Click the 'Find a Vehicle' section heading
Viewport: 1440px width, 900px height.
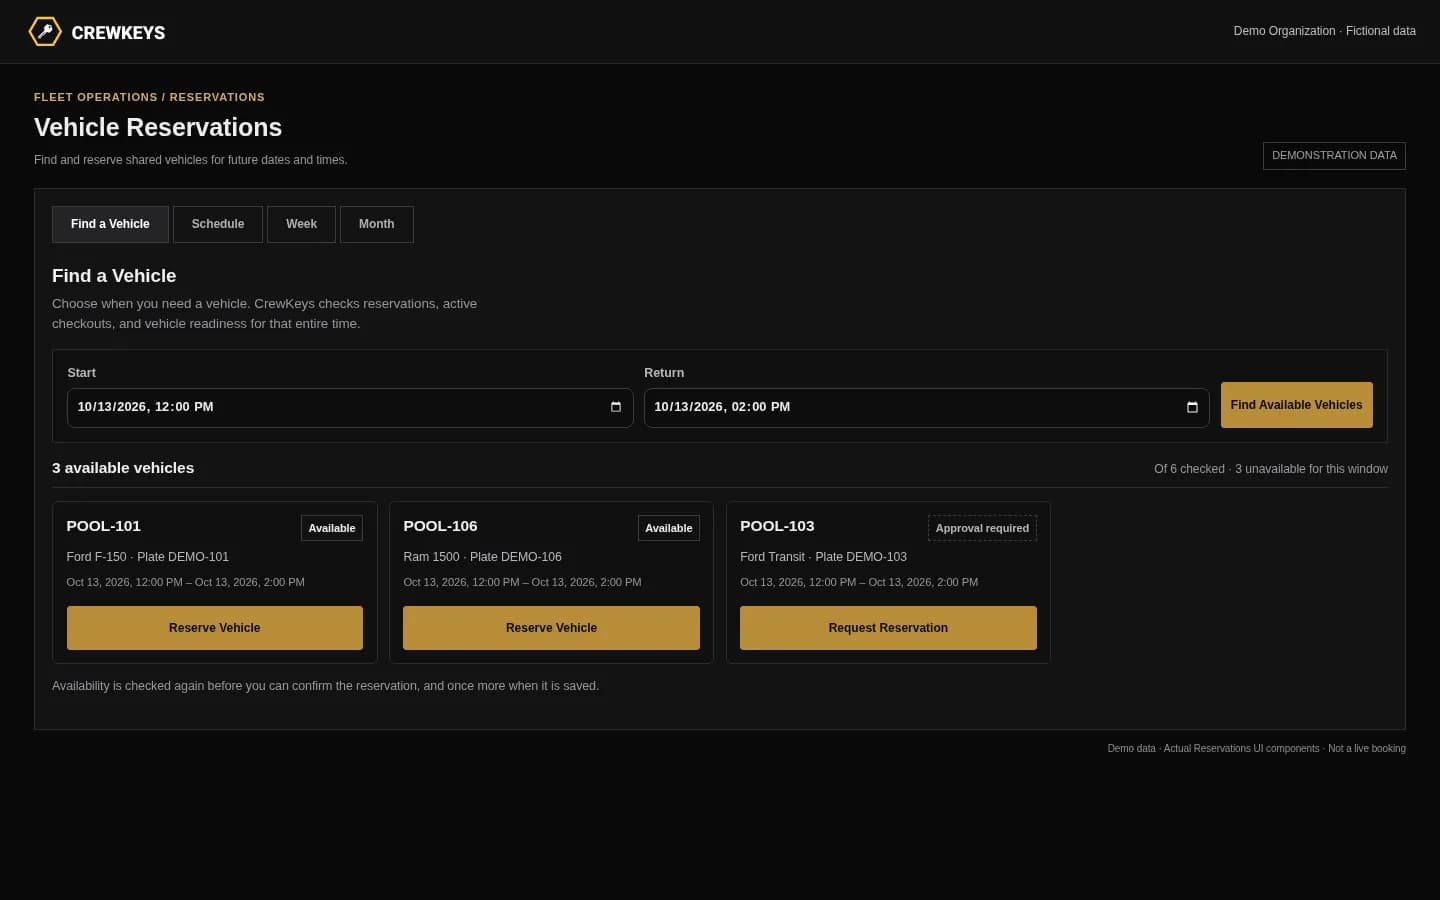pos(114,276)
